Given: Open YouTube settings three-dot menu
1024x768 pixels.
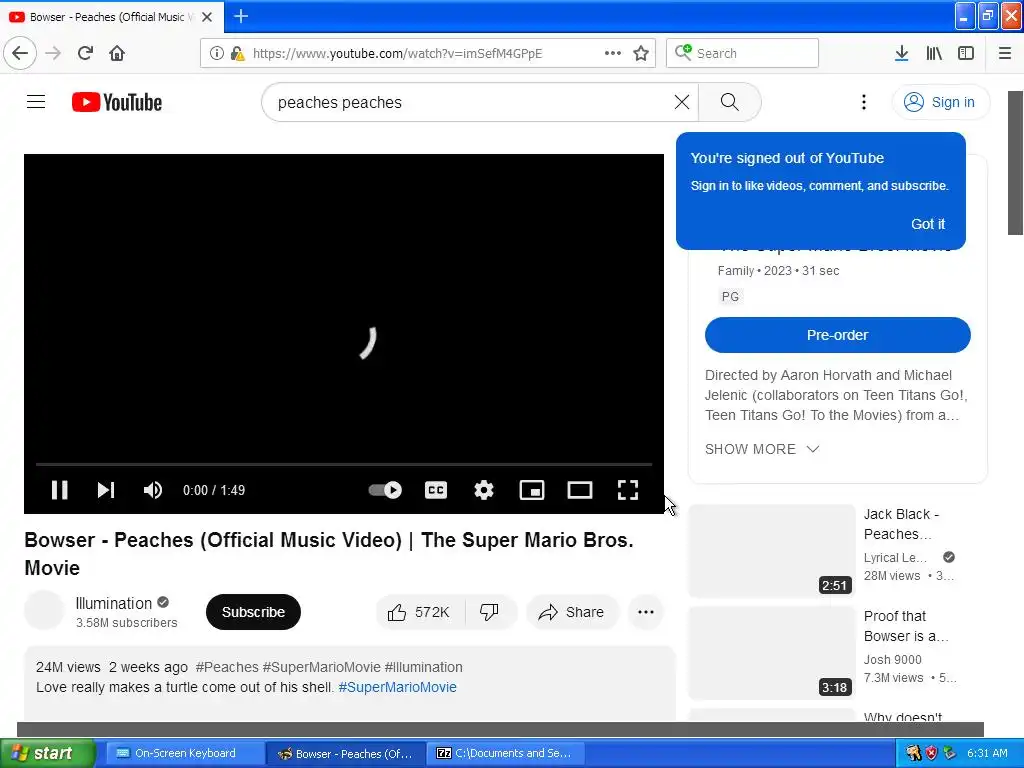Looking at the screenshot, I should point(863,102).
